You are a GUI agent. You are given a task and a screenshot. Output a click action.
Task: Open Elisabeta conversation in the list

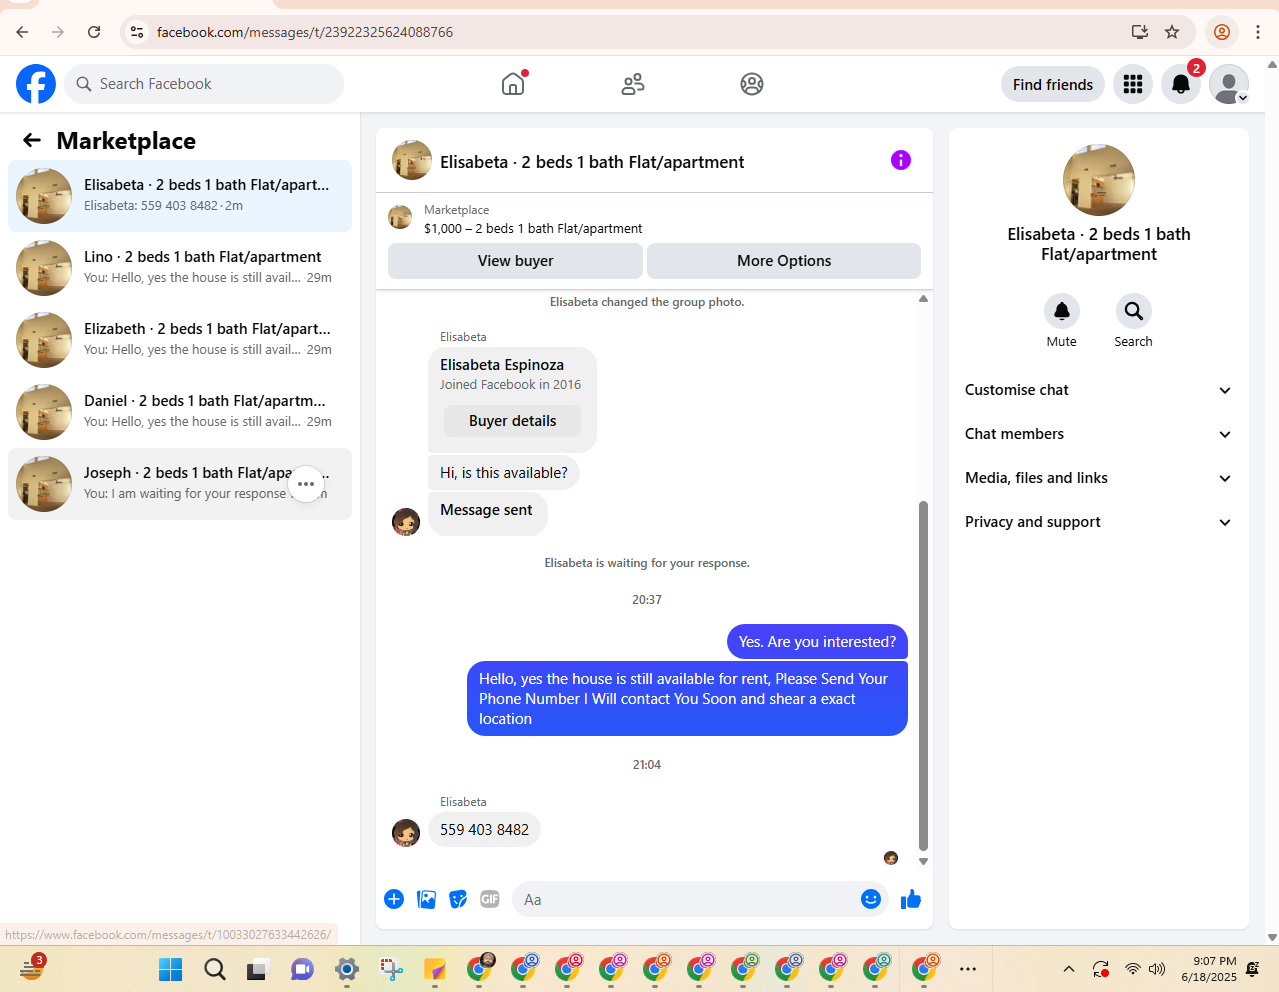[x=180, y=196]
